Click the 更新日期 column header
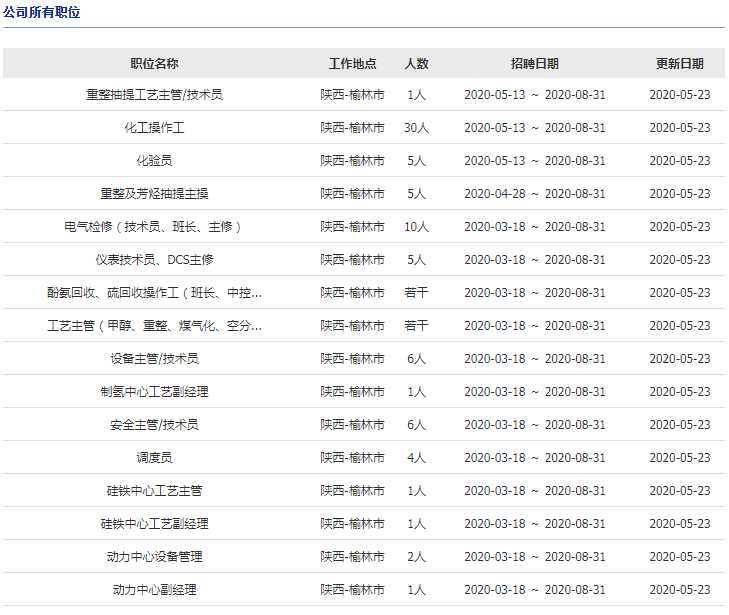The image size is (729, 615). click(680, 64)
